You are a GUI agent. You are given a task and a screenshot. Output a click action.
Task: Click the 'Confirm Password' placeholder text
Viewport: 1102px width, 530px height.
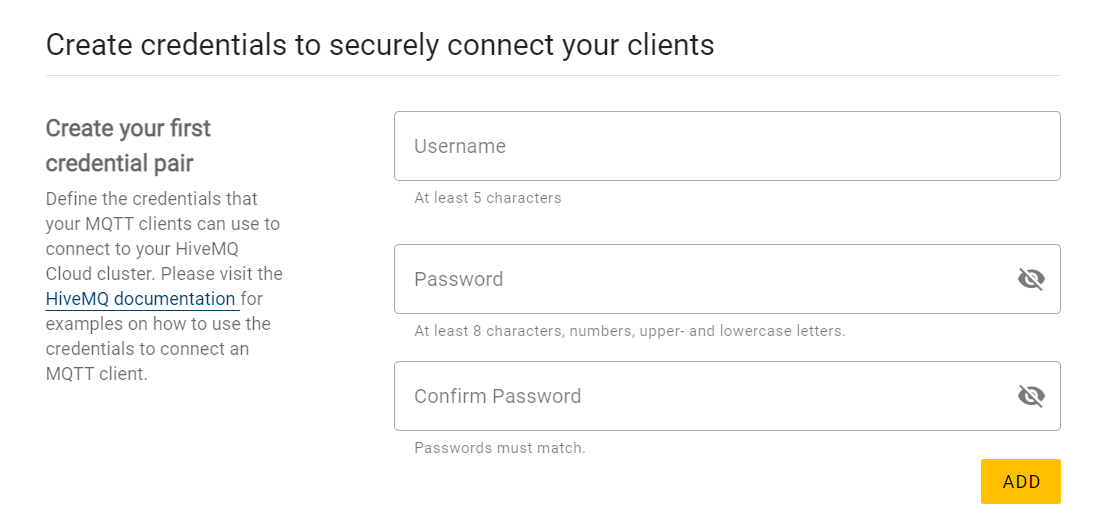coord(498,396)
